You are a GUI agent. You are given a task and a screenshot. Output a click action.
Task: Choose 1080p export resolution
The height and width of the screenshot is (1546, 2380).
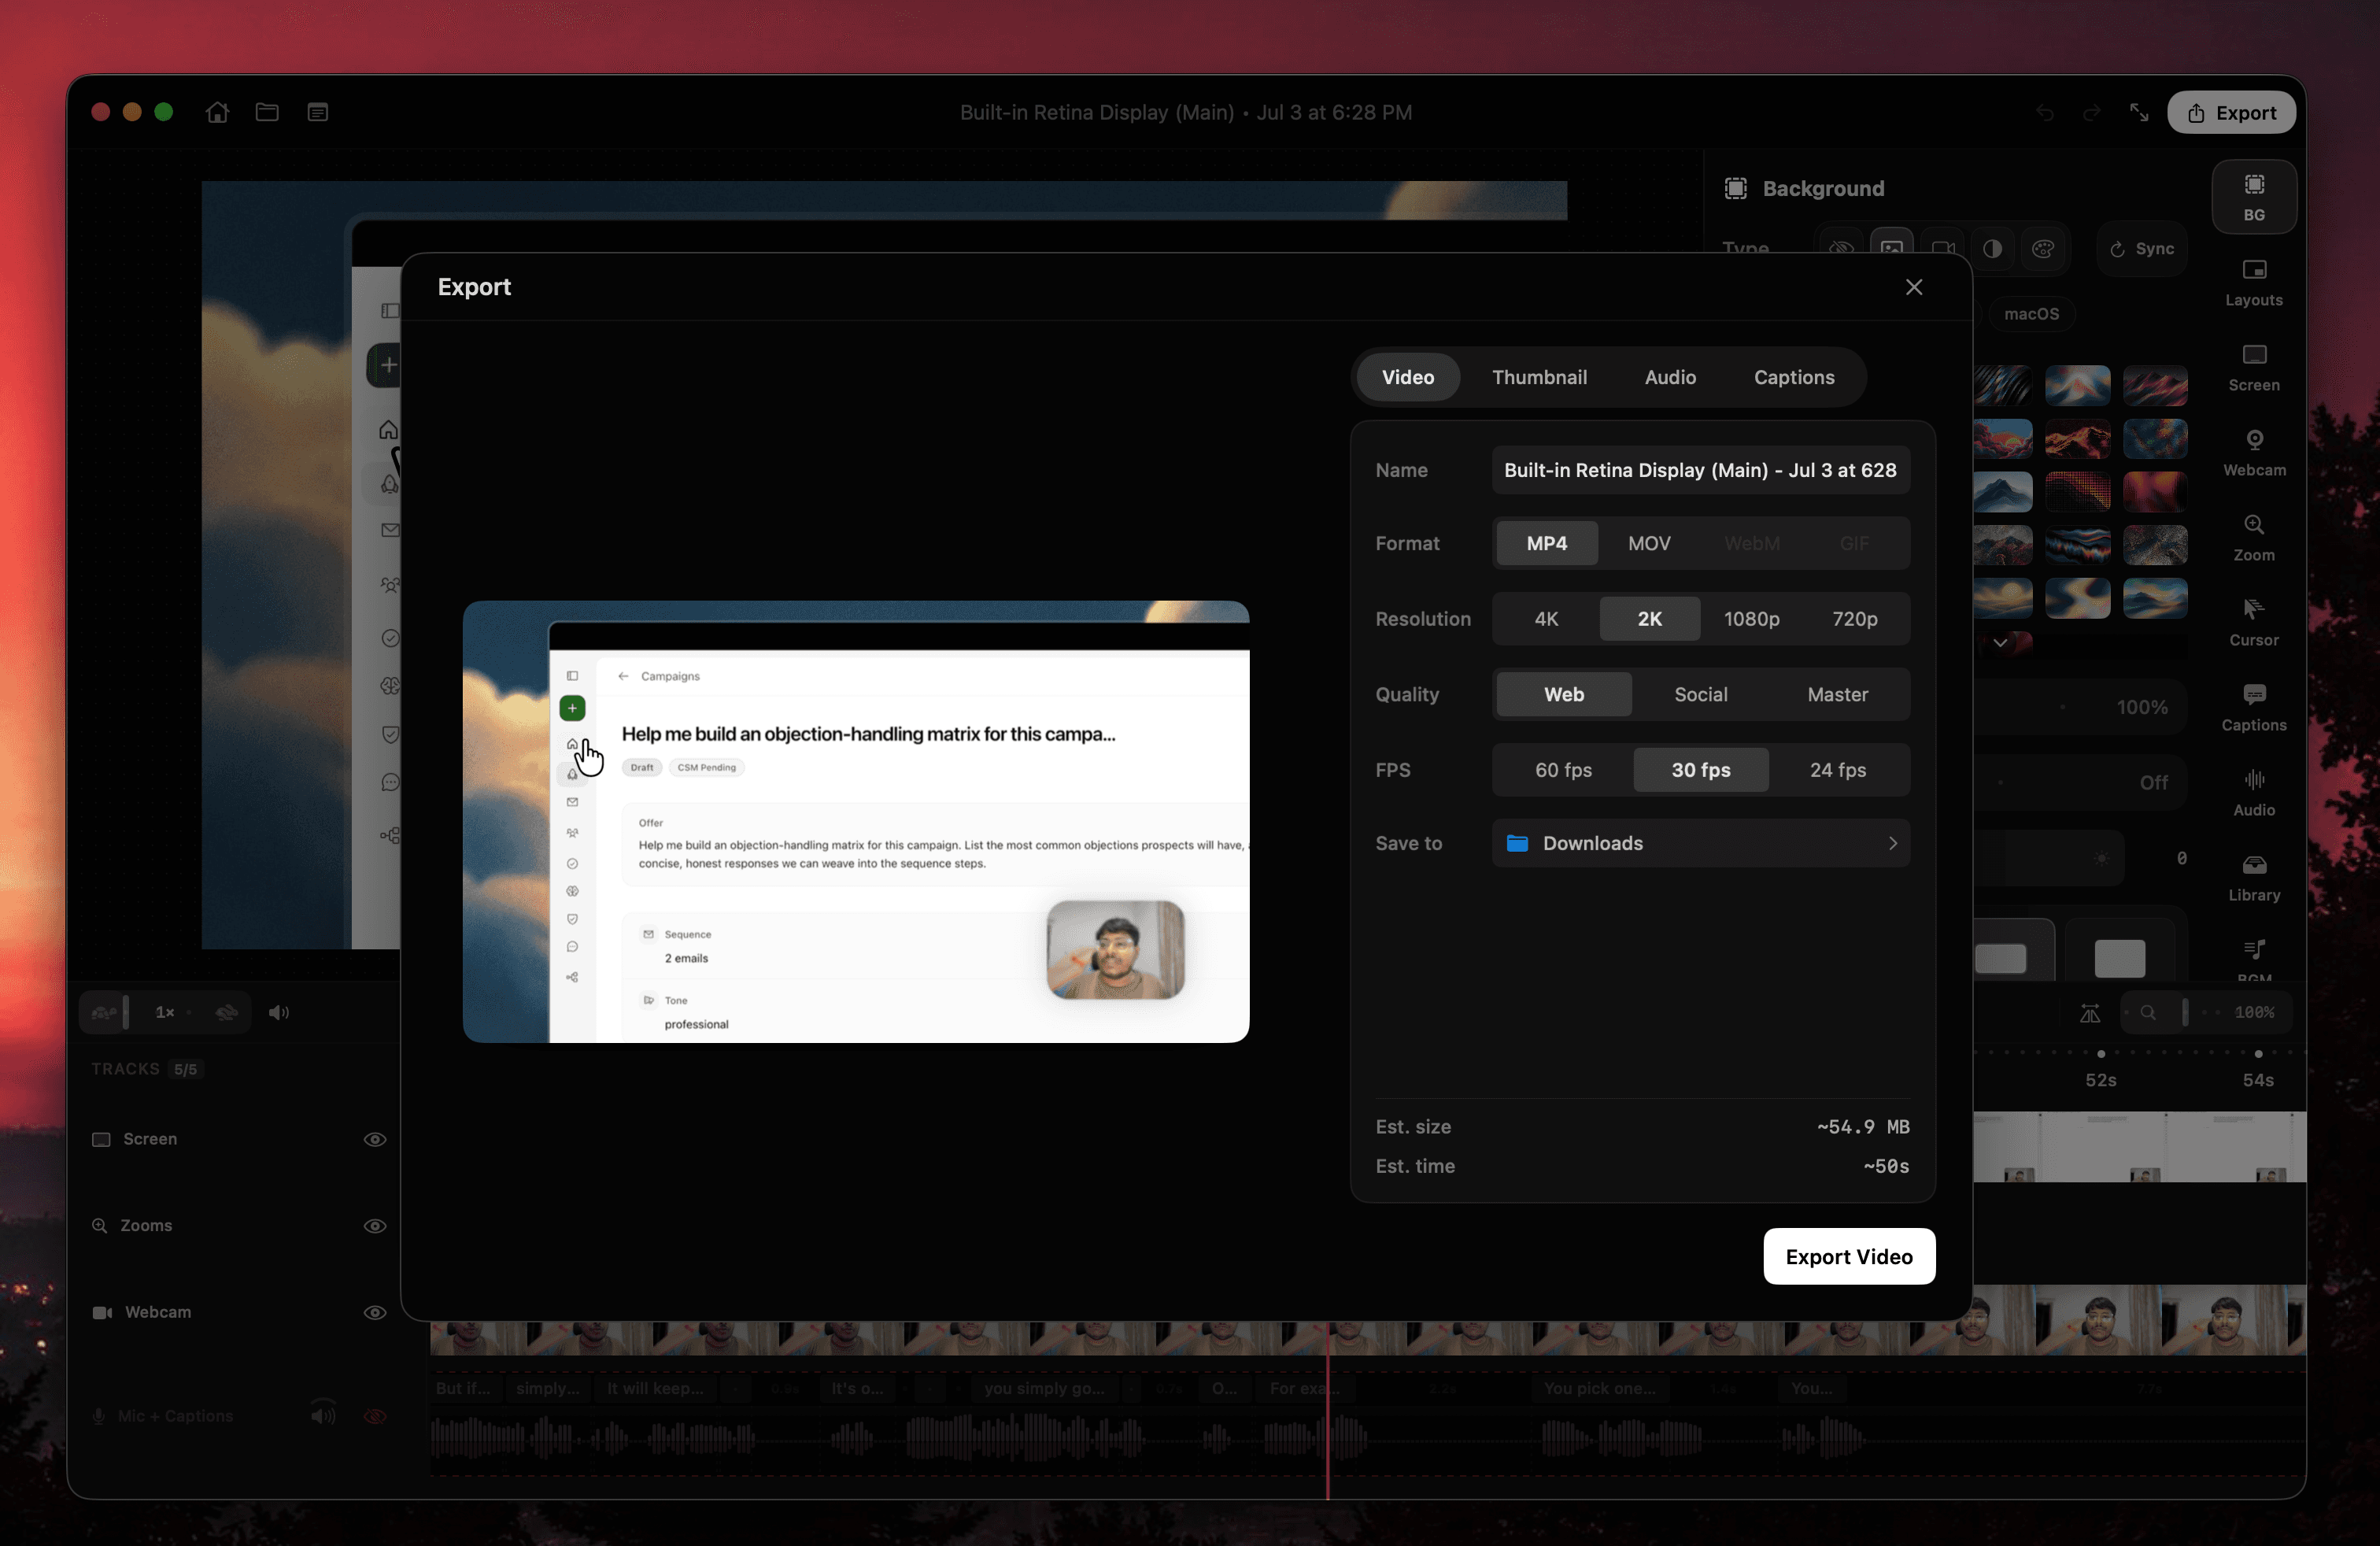tap(1752, 619)
